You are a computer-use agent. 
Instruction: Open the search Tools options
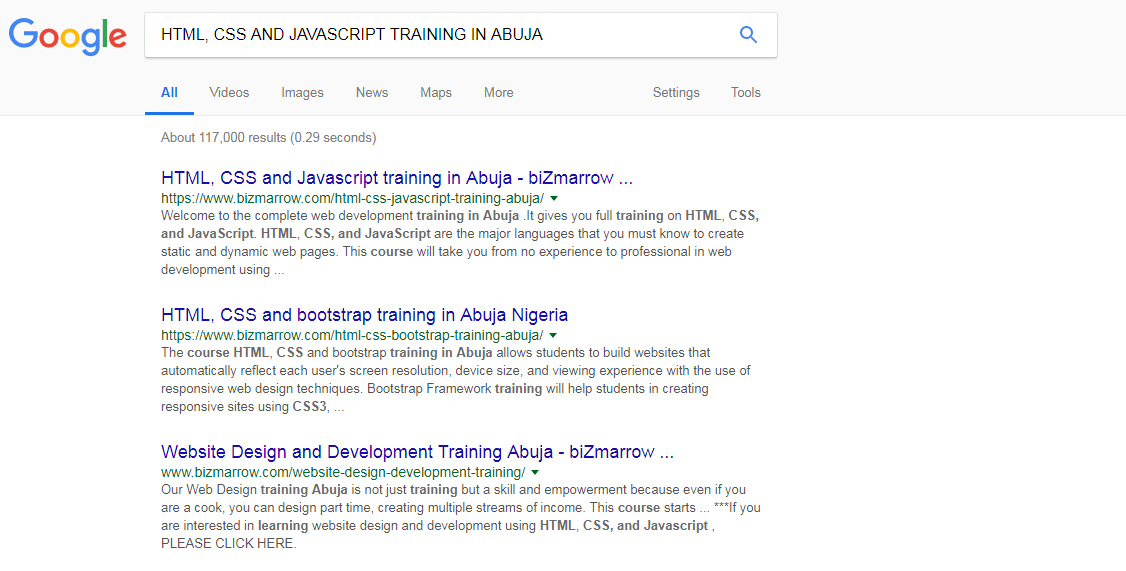click(745, 93)
